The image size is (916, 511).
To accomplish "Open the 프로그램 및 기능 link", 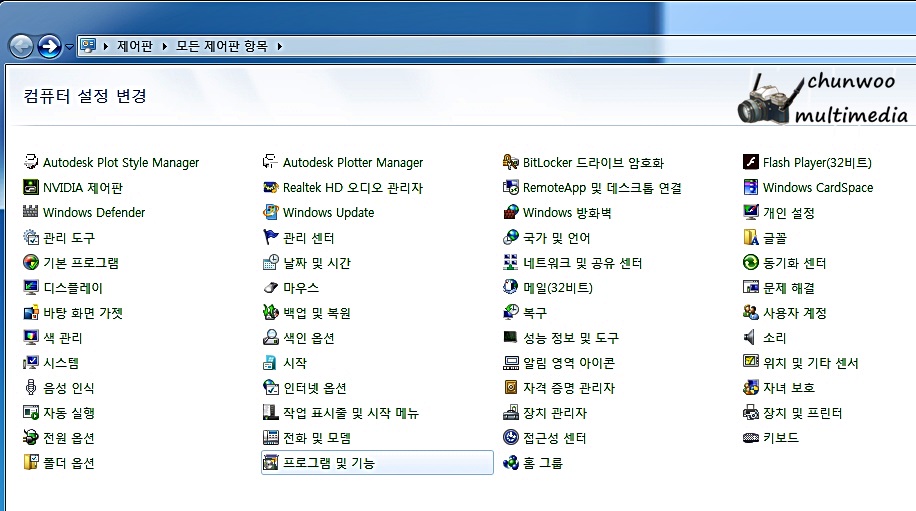I will [x=329, y=463].
